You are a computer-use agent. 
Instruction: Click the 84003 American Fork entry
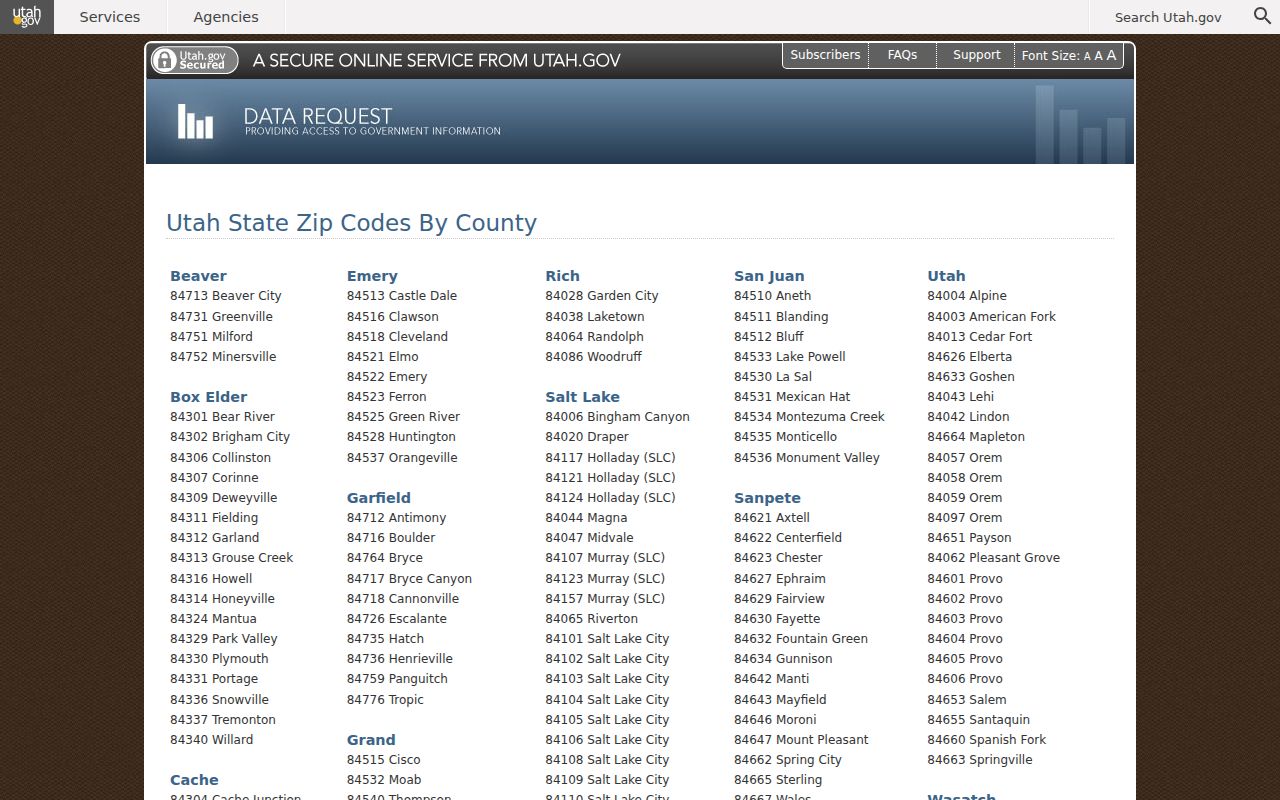pyautogui.click(x=991, y=317)
